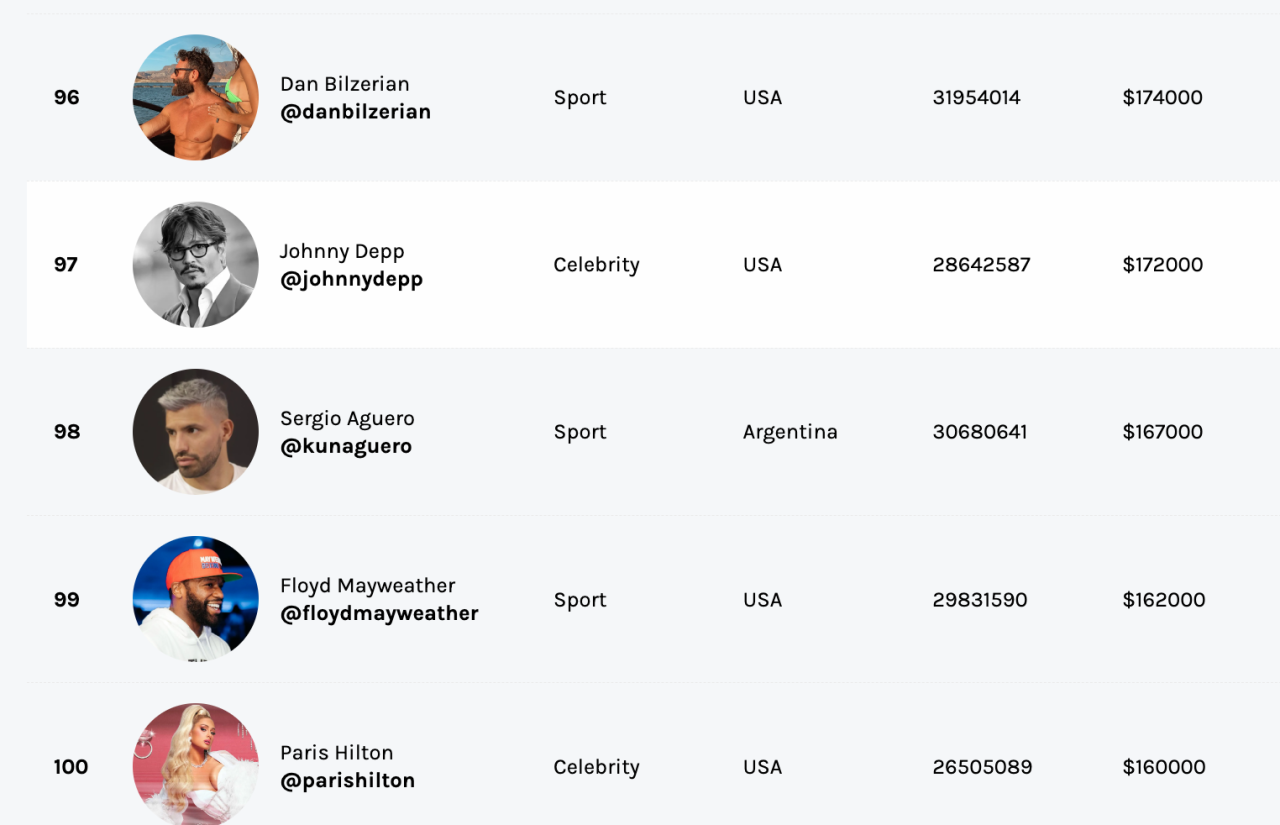Screen dimensions: 1280x825
Task: Click the @floydmayweather handle
Action: 379,613
